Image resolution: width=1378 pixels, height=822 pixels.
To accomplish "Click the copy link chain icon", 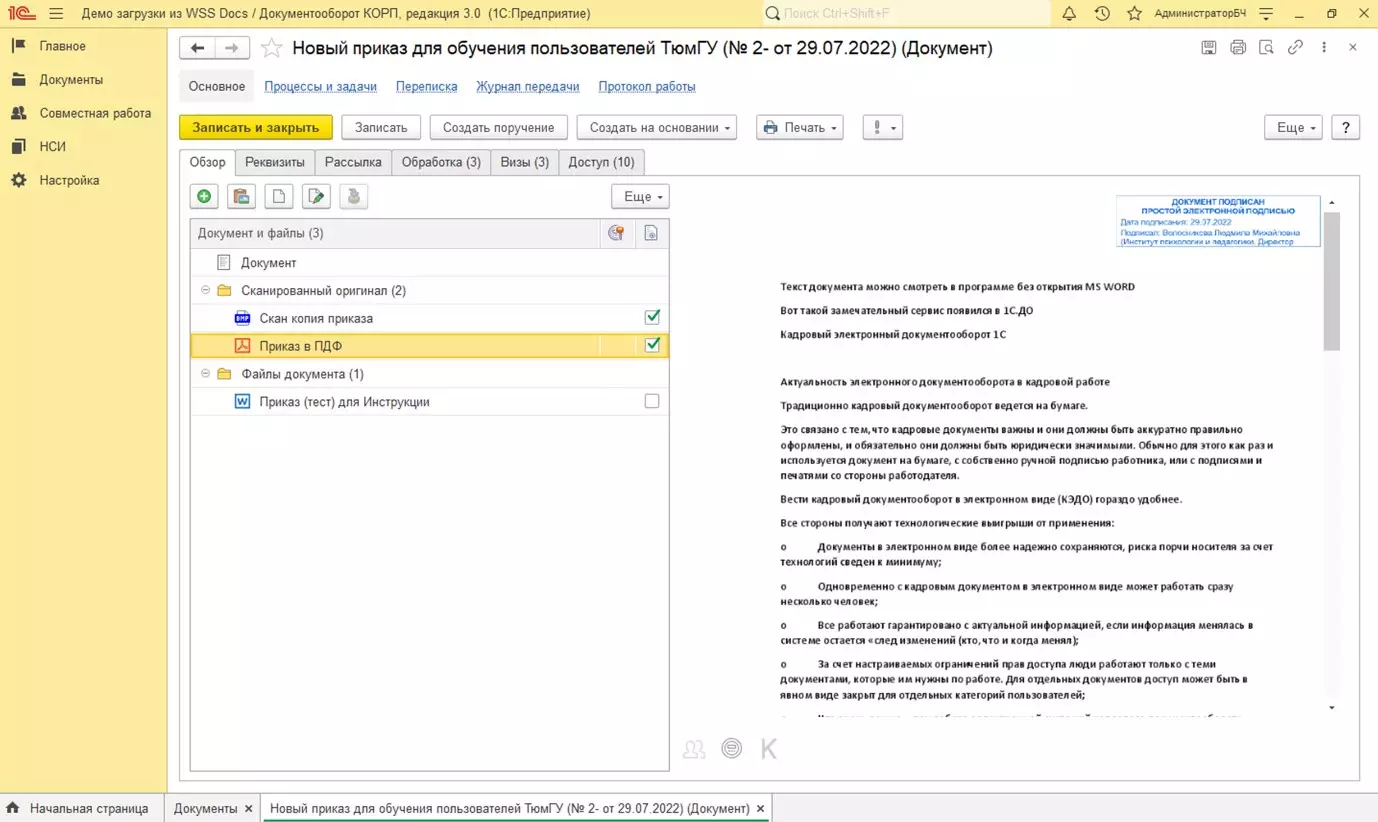I will 1295,47.
